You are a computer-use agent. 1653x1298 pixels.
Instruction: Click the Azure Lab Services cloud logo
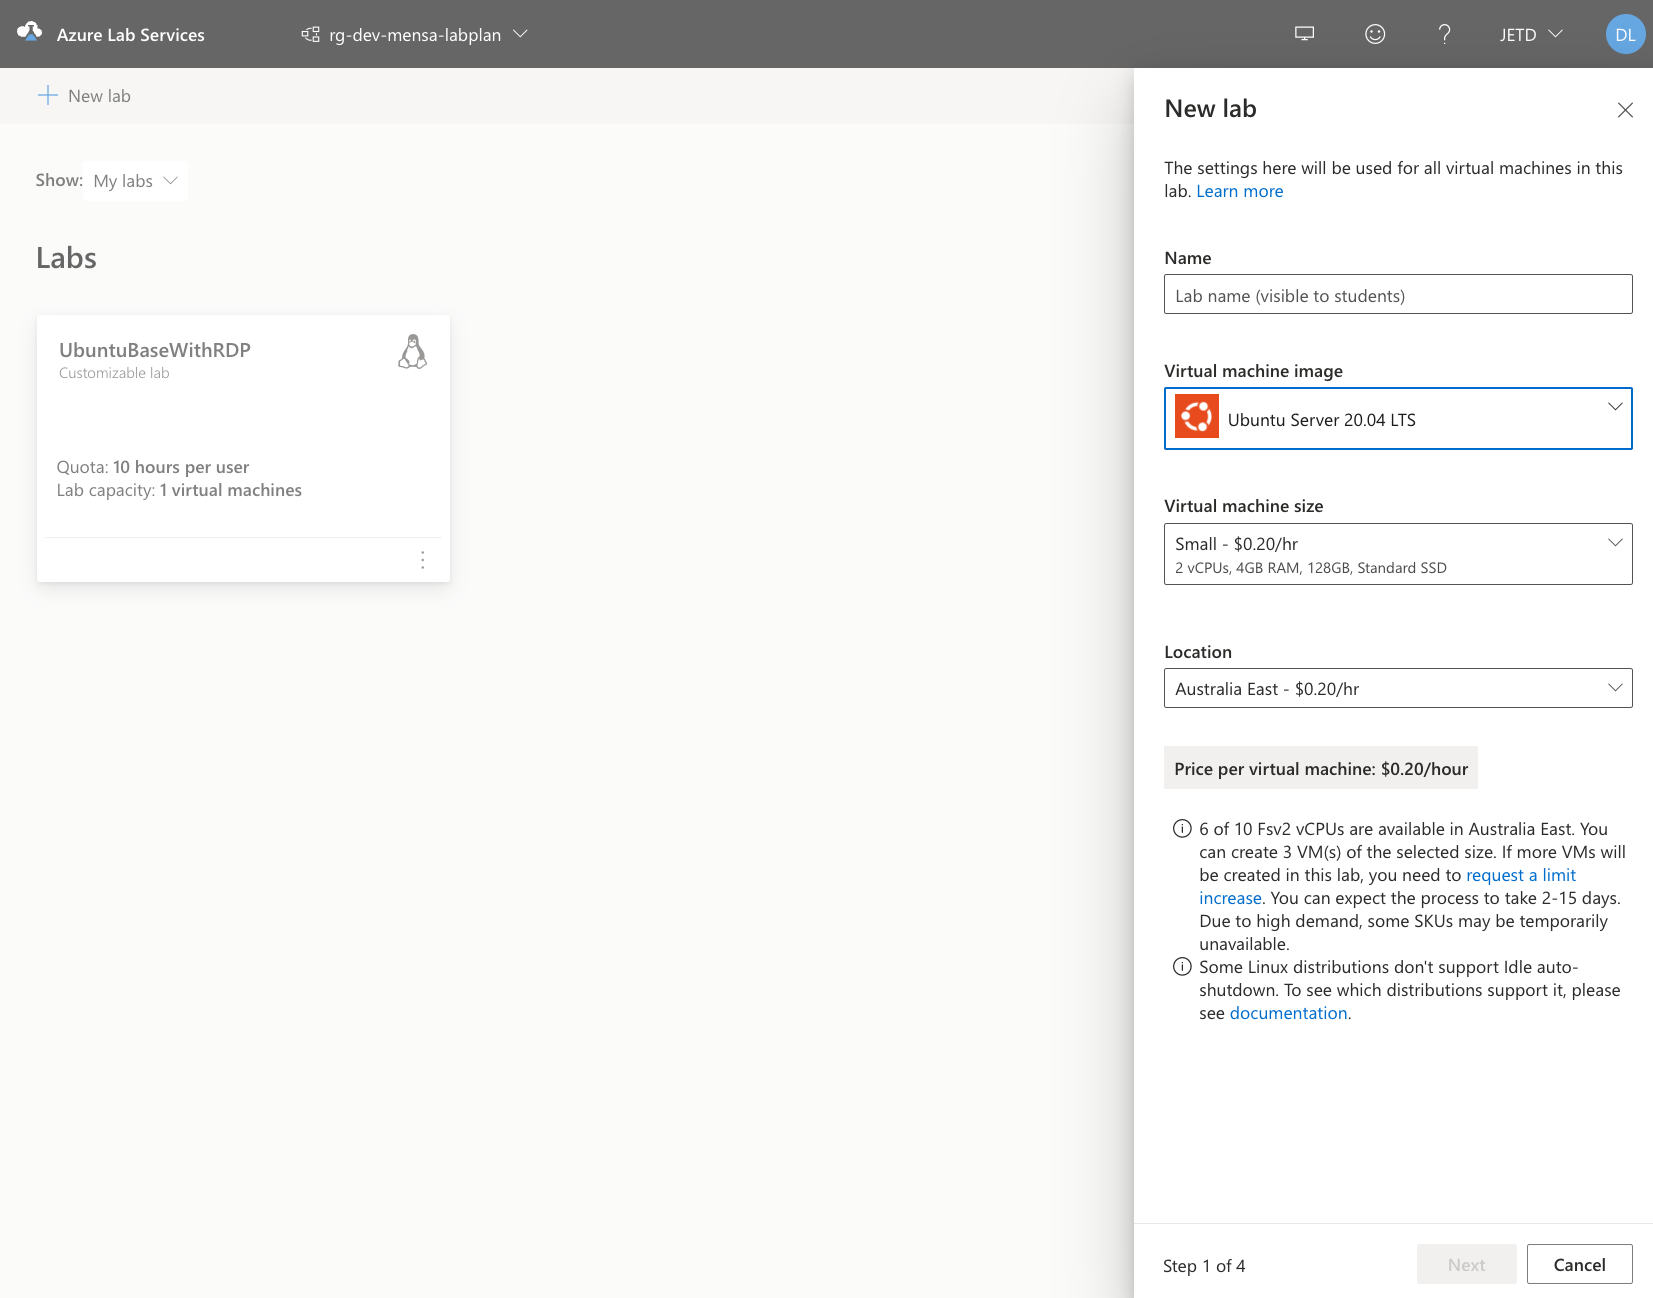(30, 32)
